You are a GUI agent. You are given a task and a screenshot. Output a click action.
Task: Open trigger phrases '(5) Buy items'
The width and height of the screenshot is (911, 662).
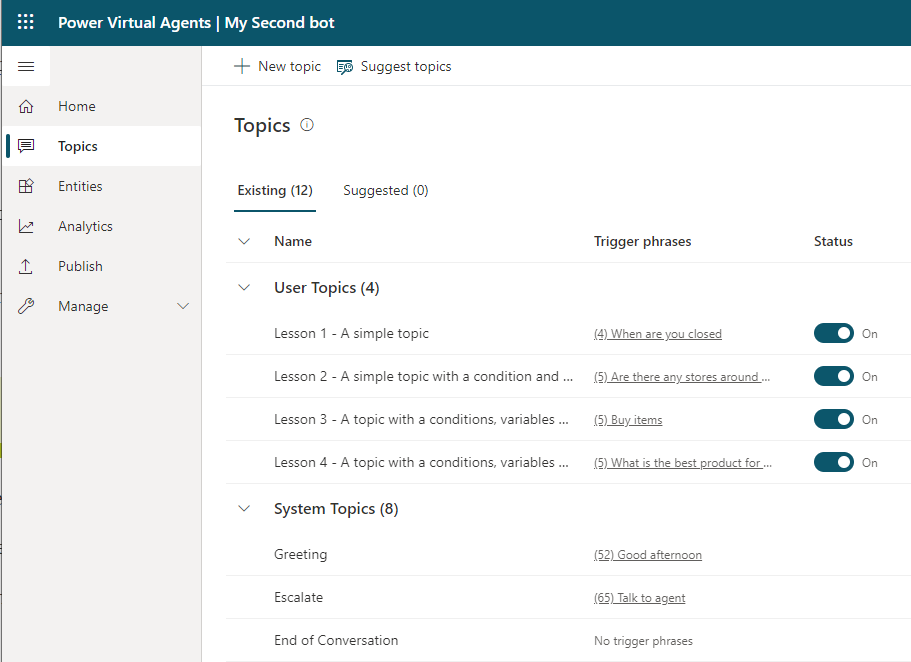tap(628, 420)
